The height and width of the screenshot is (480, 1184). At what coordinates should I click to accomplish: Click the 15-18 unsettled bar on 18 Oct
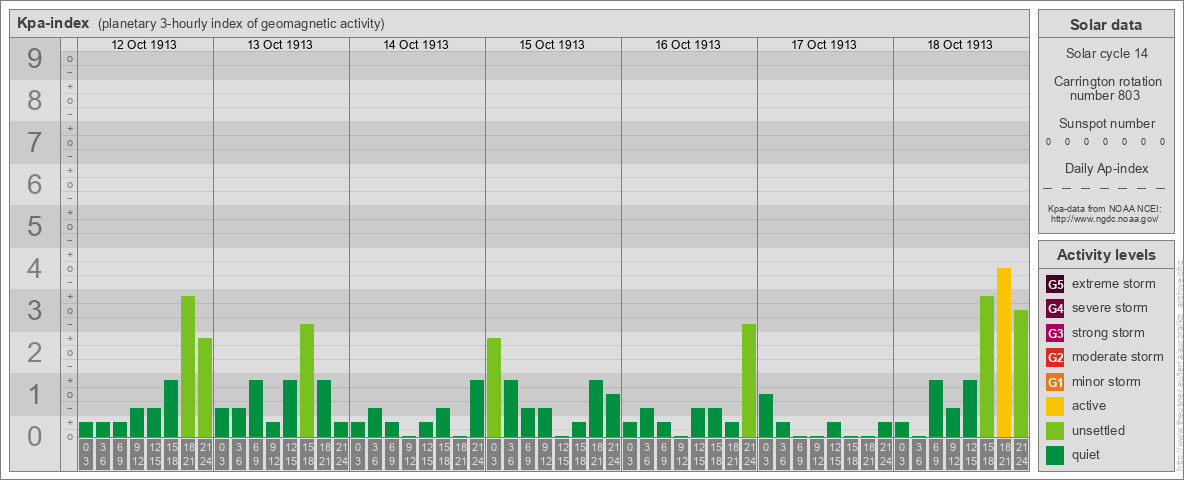tap(987, 367)
